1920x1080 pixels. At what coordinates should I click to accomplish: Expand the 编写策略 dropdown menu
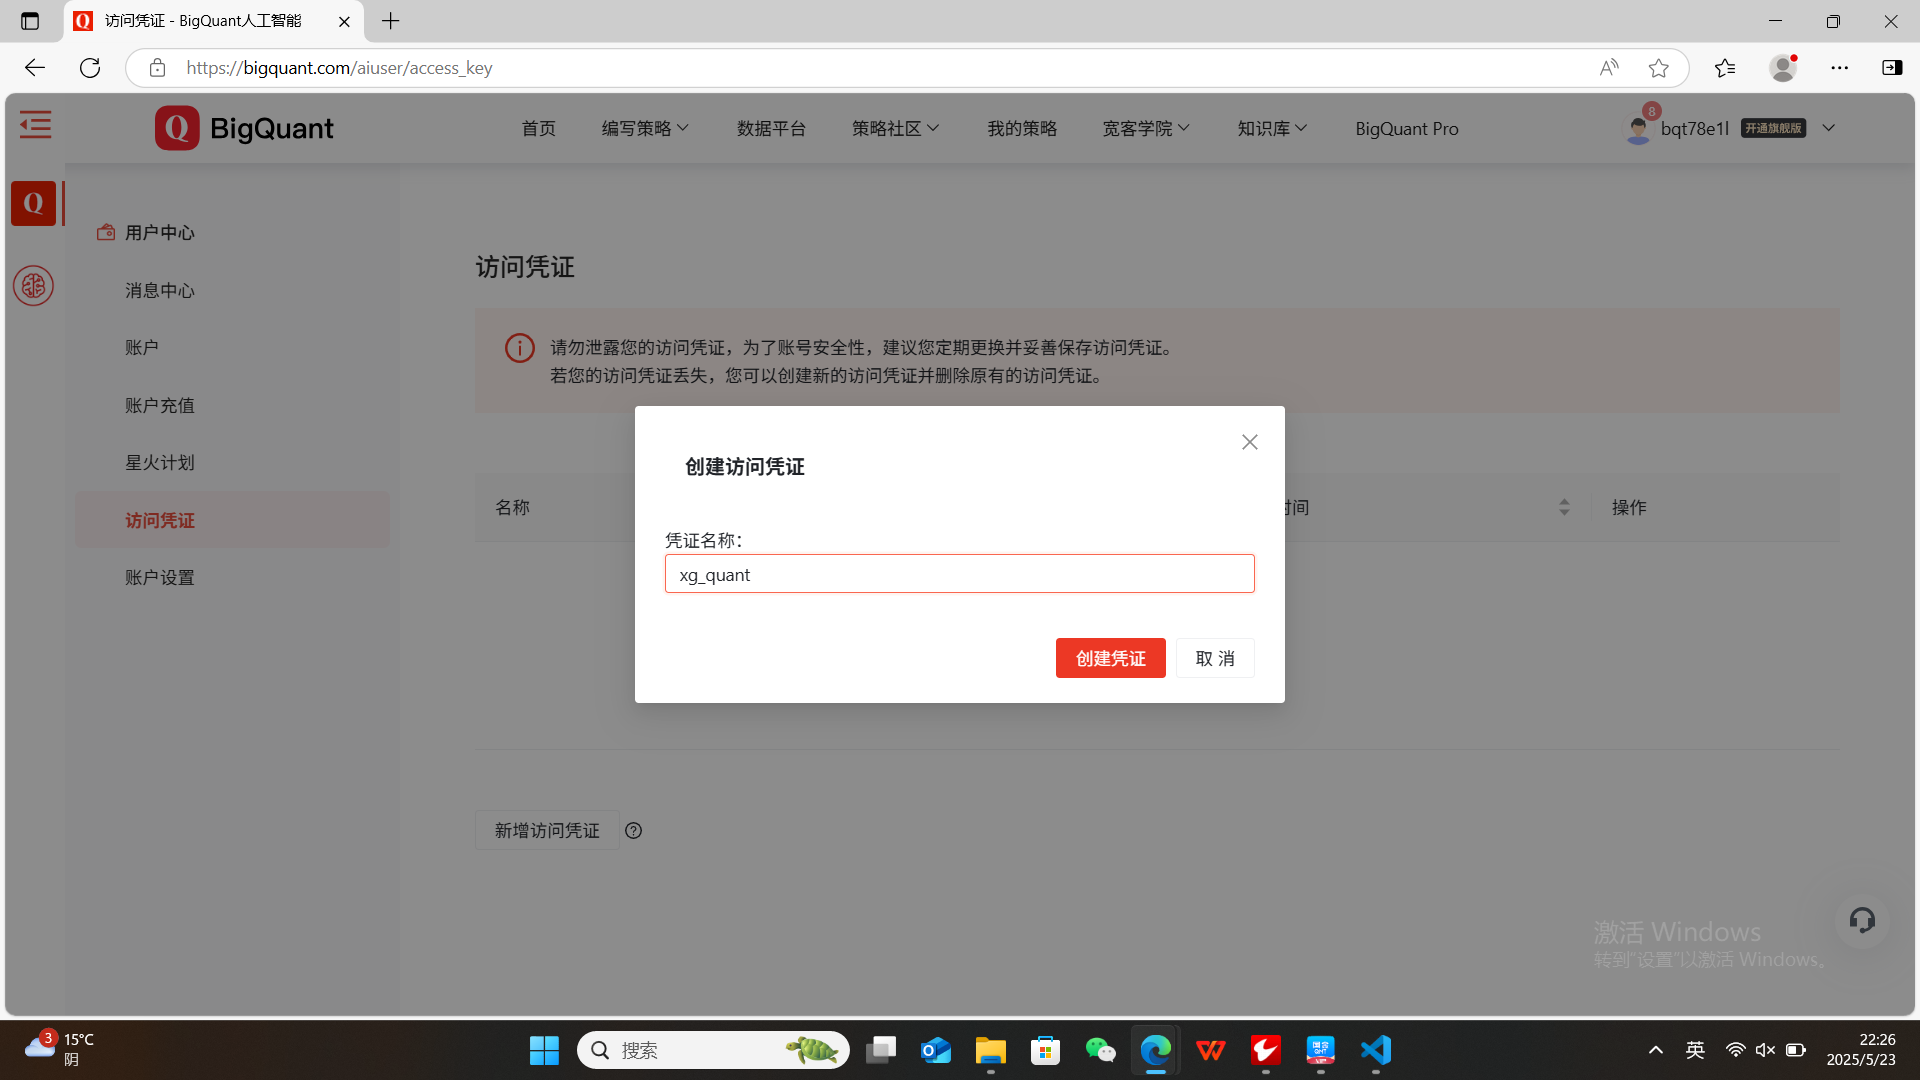pyautogui.click(x=645, y=128)
